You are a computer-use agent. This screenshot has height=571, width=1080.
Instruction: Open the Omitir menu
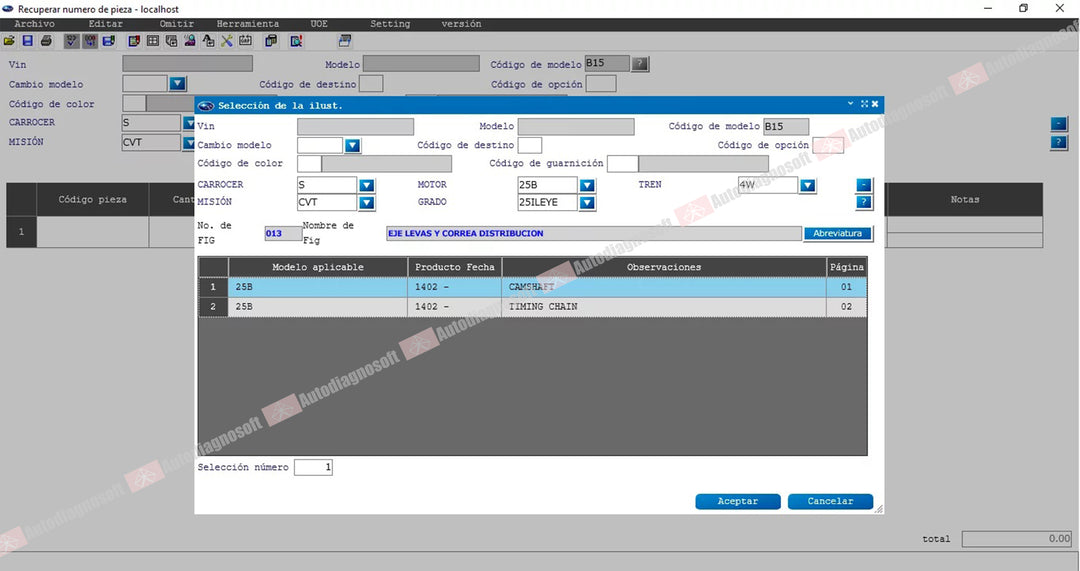click(176, 24)
